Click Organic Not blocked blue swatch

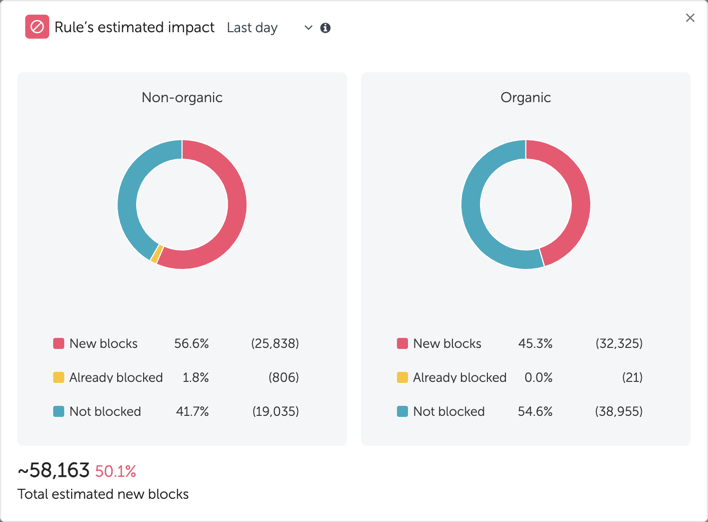click(402, 411)
